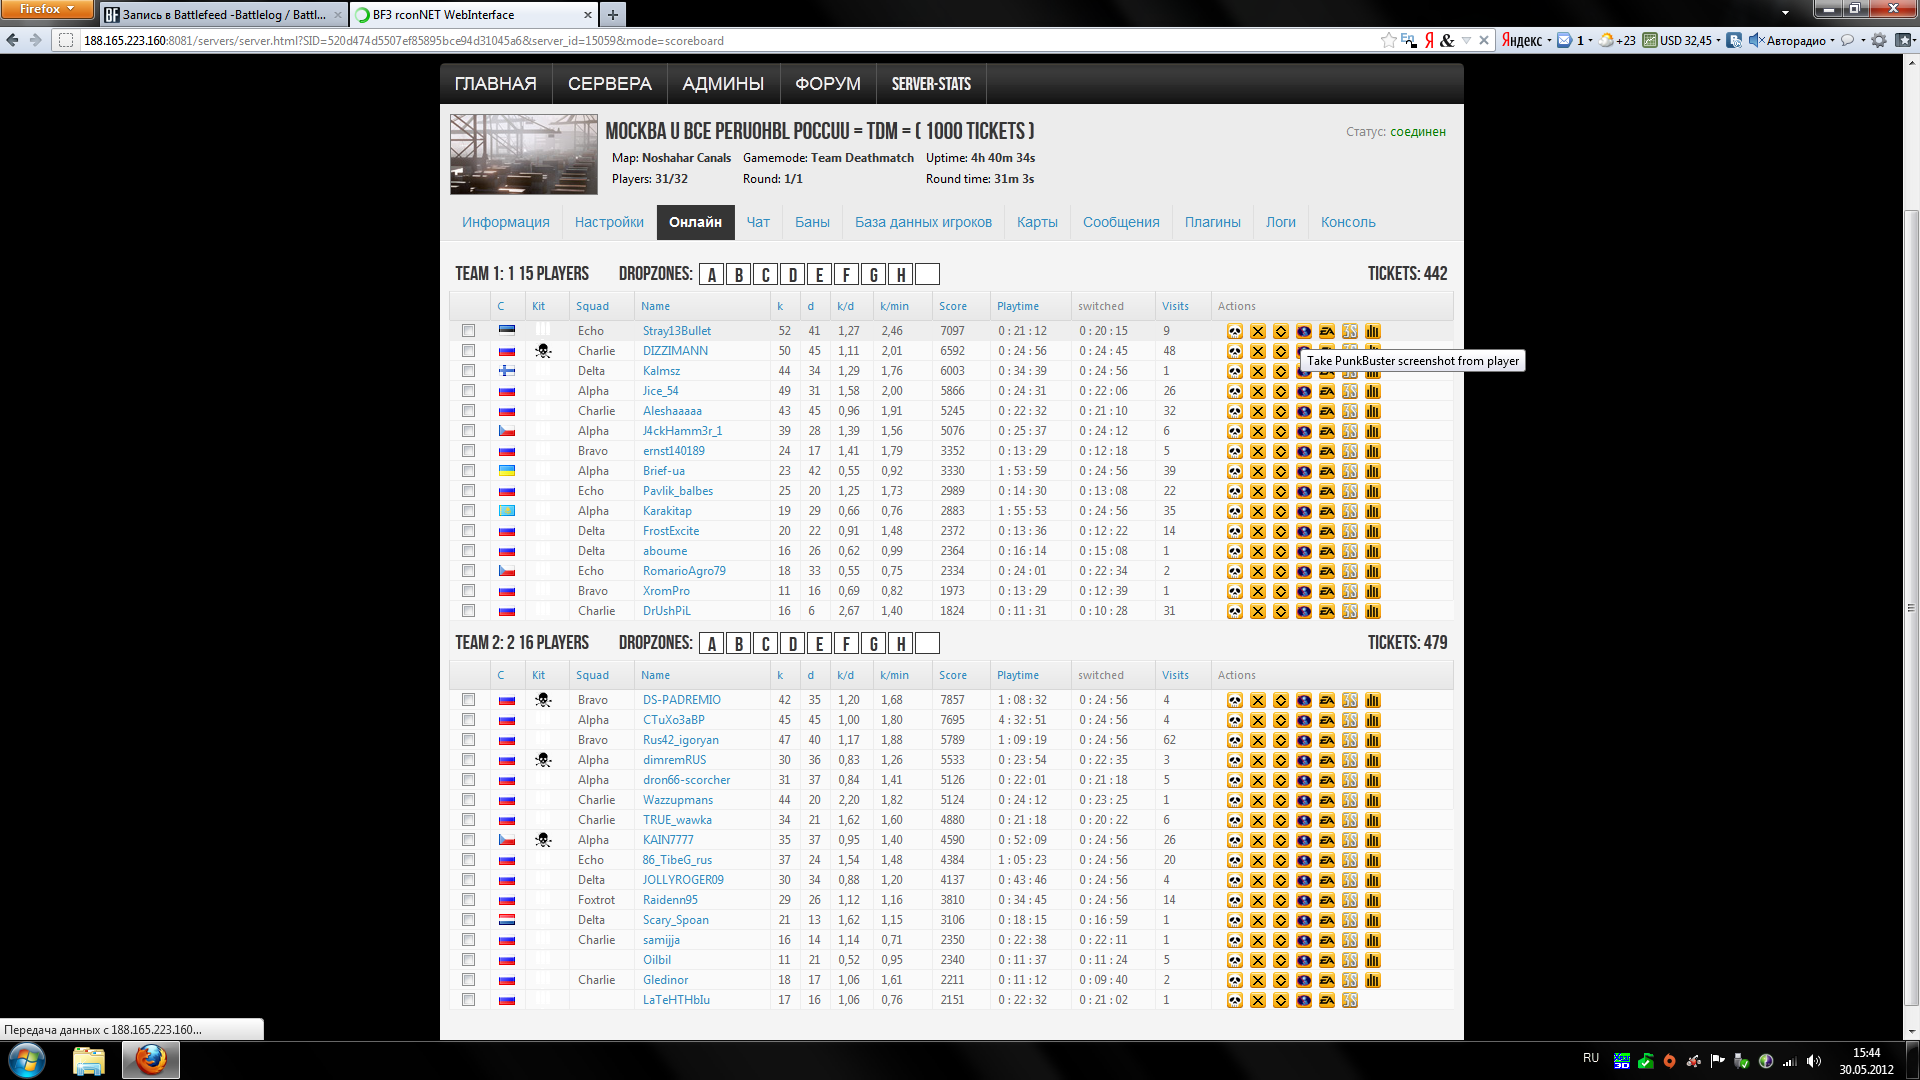The image size is (1920, 1080).
Task: Open player link dron66-scorcher
Action: (x=686, y=780)
